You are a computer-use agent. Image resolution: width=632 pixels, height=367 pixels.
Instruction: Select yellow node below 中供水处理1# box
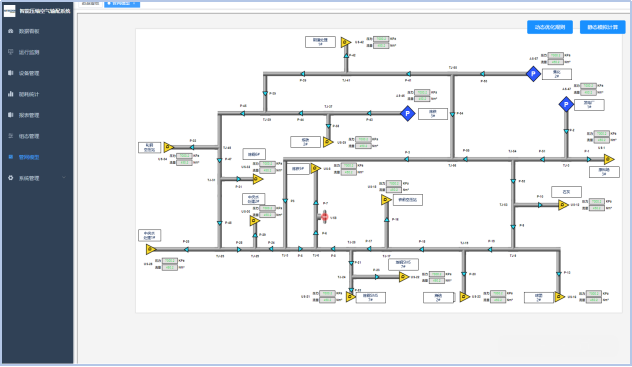(x=151, y=249)
